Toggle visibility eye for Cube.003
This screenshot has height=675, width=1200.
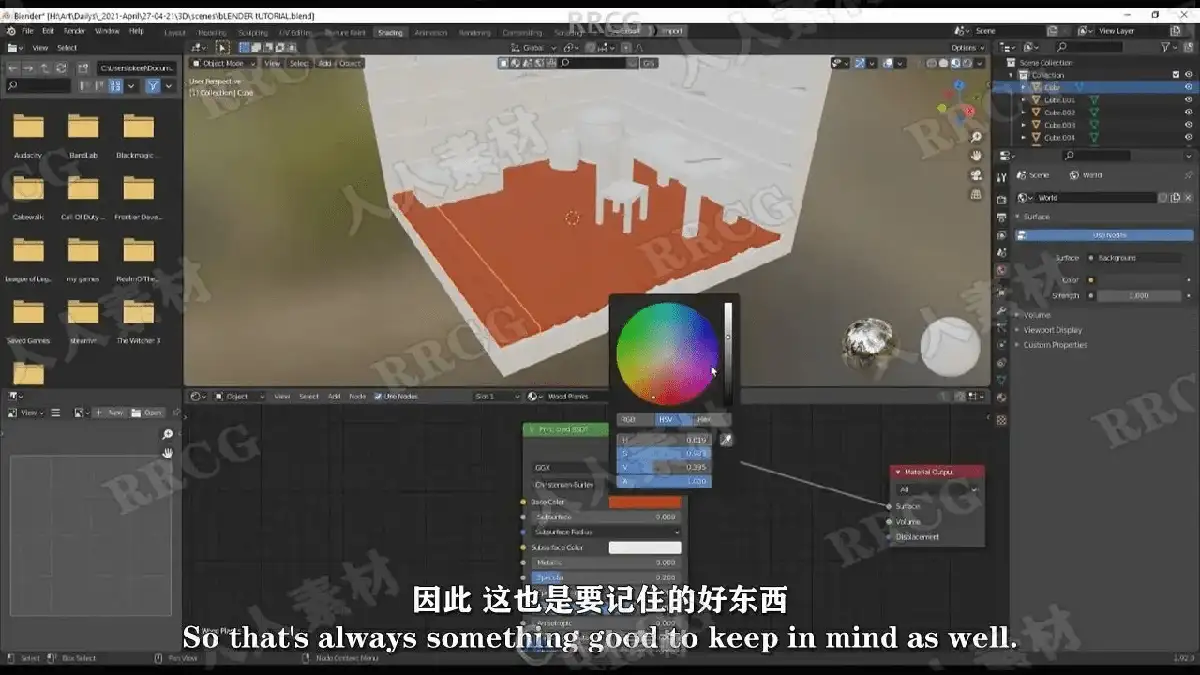[x=1188, y=125]
